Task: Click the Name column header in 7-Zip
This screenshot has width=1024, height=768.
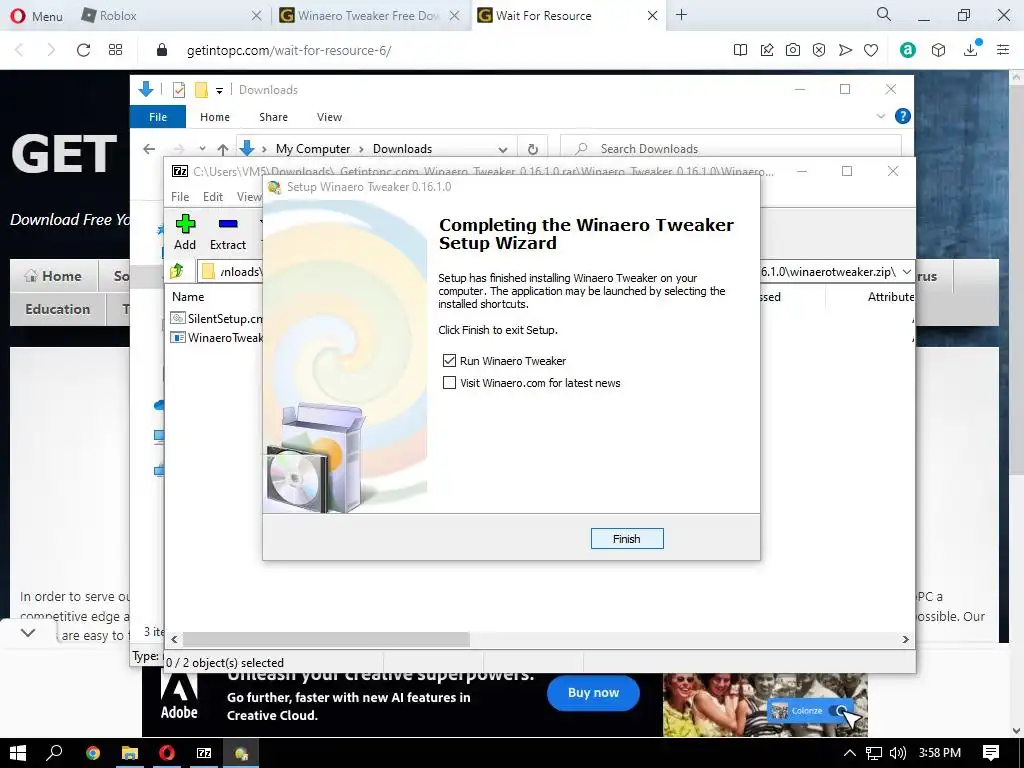Action: click(188, 296)
